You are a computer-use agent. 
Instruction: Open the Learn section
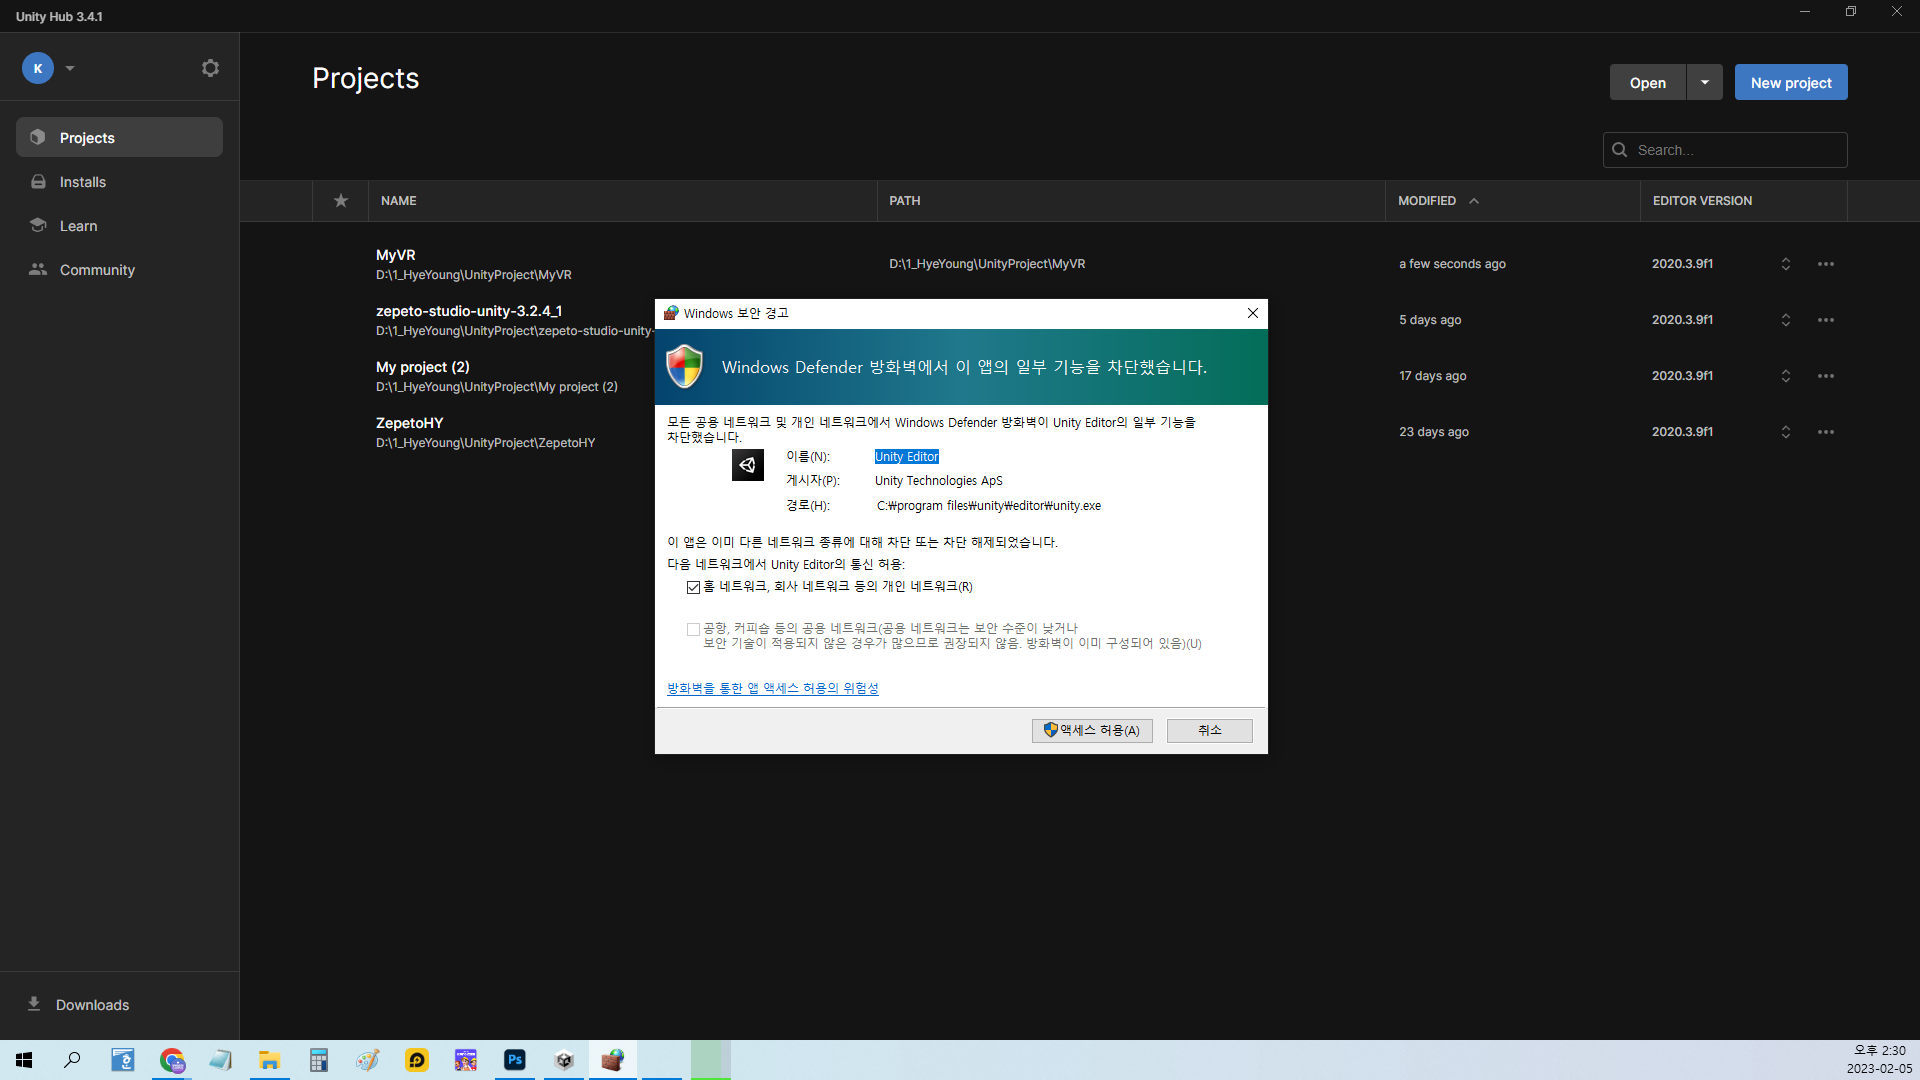(x=78, y=226)
